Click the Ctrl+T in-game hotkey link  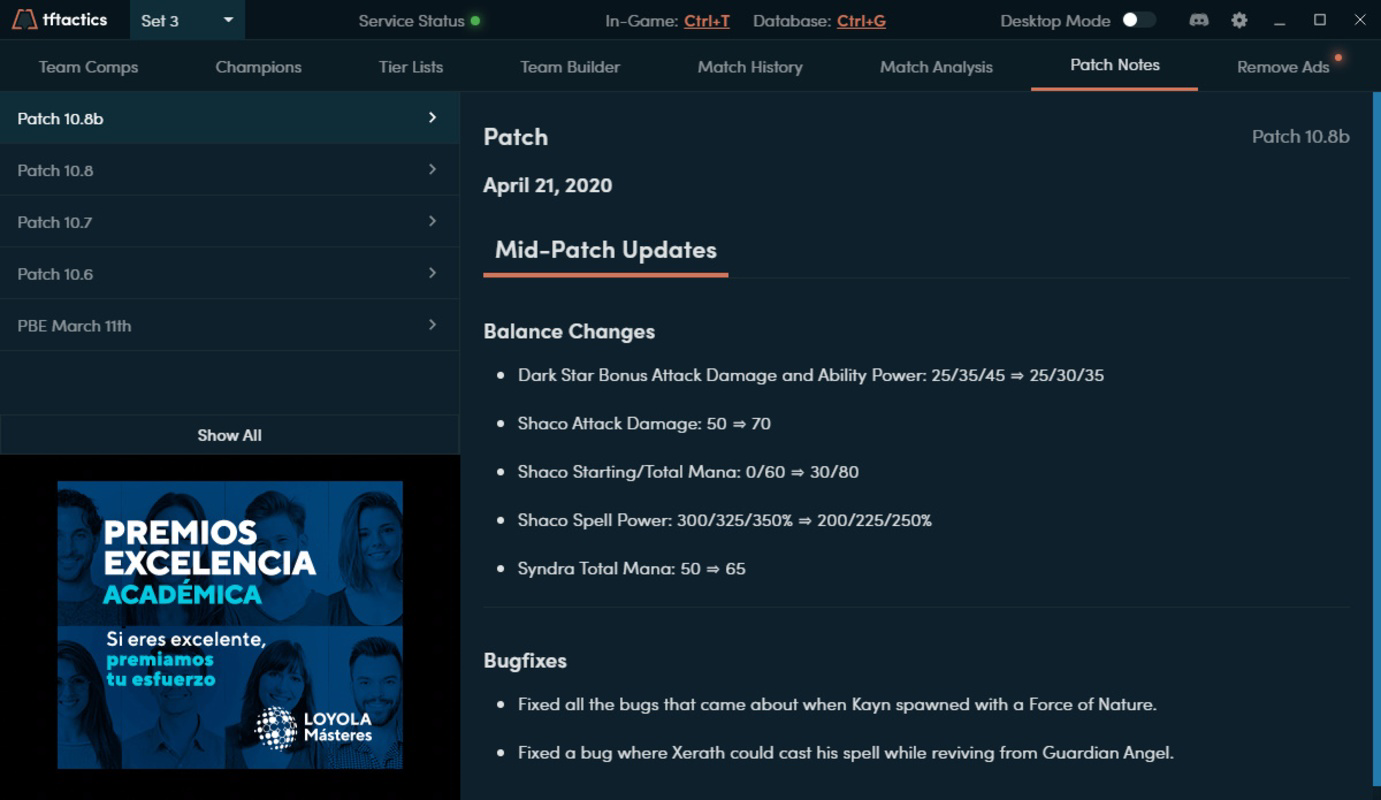pyautogui.click(x=707, y=21)
